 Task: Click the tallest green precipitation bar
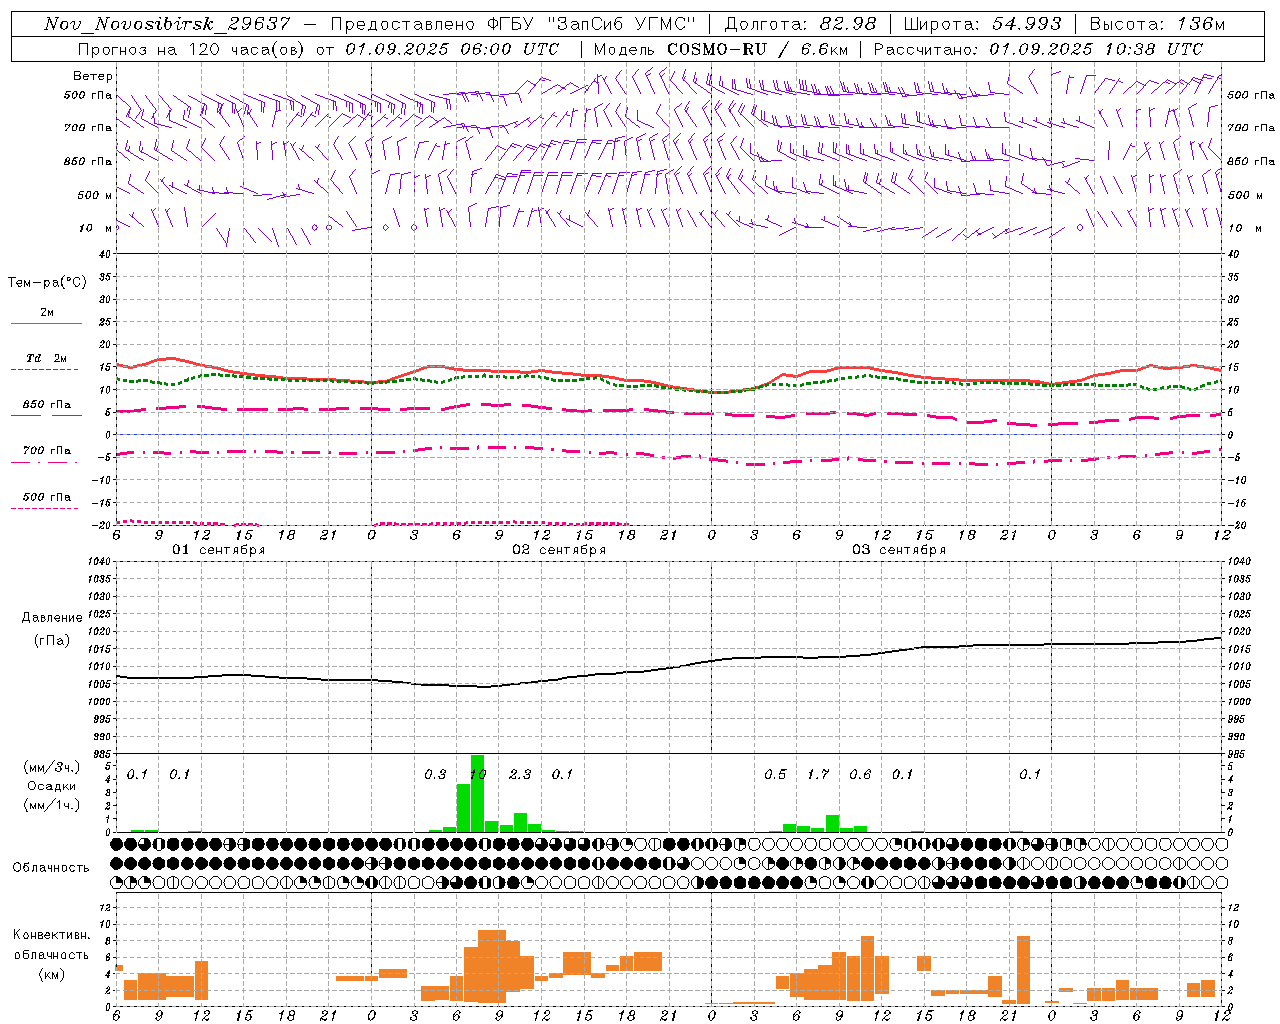point(478,793)
